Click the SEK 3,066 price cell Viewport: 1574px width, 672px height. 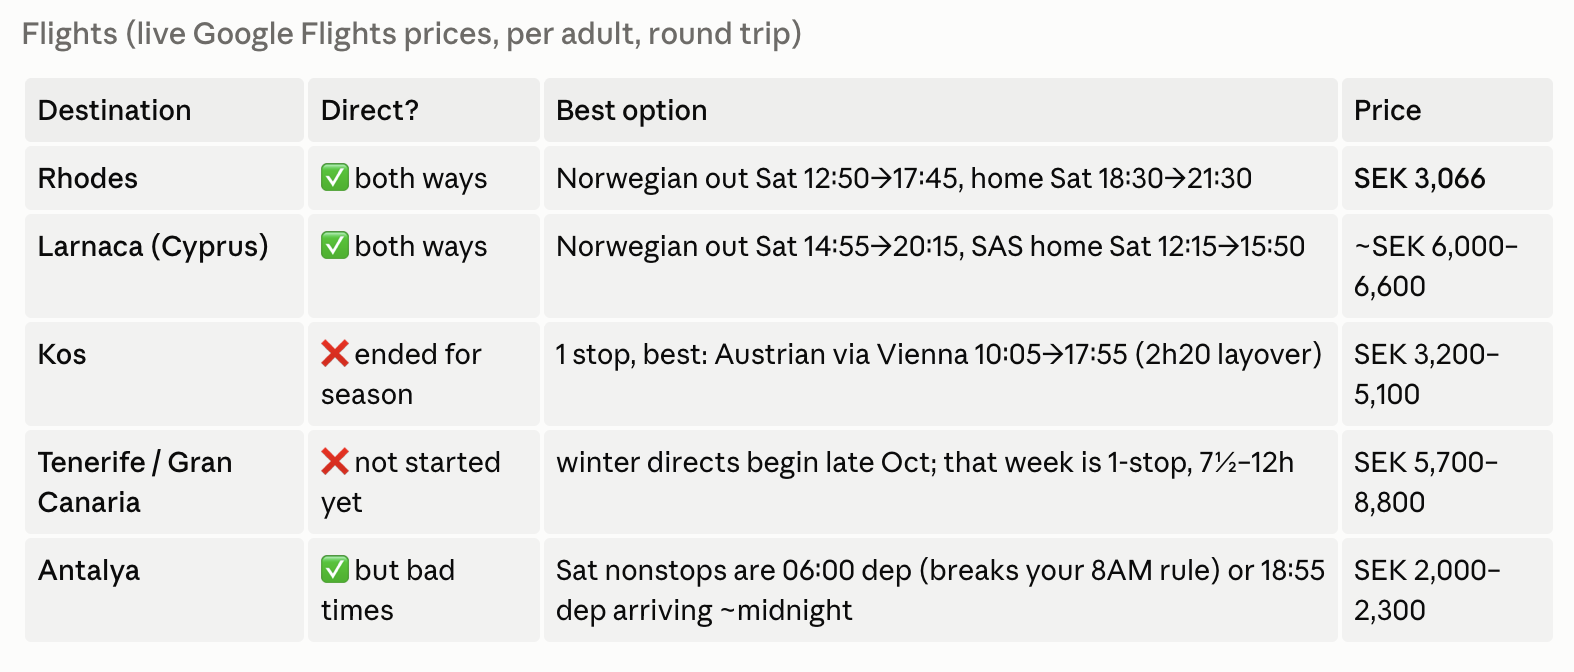1447,178
